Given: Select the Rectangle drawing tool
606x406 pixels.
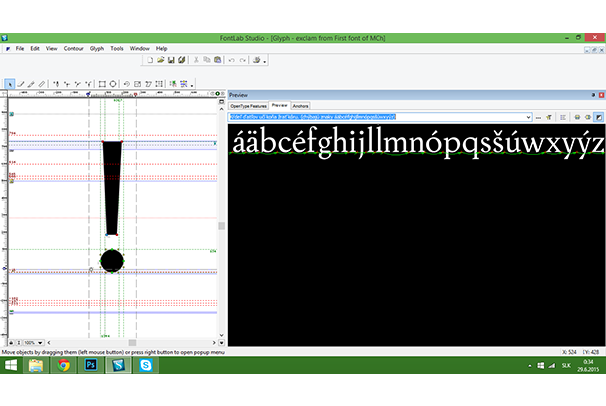Looking at the screenshot, I should click(x=100, y=84).
